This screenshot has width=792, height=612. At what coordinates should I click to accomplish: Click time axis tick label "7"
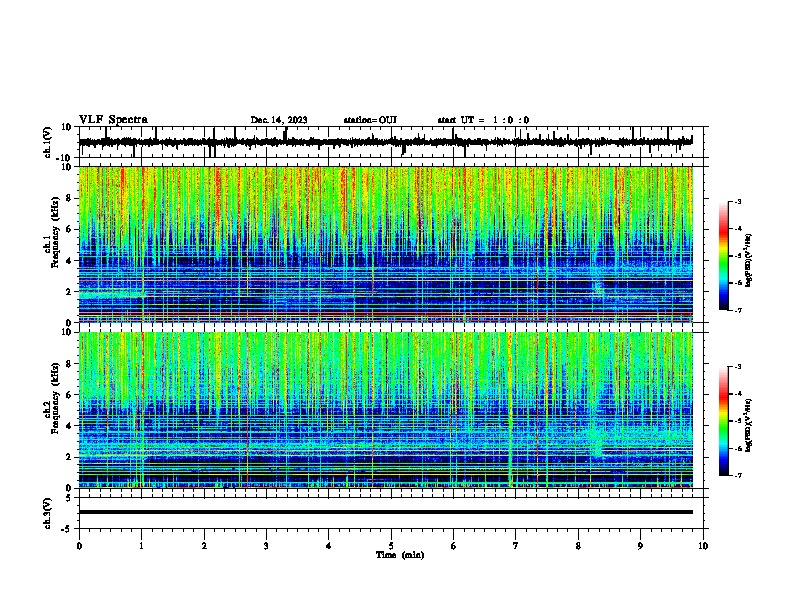[x=516, y=546]
